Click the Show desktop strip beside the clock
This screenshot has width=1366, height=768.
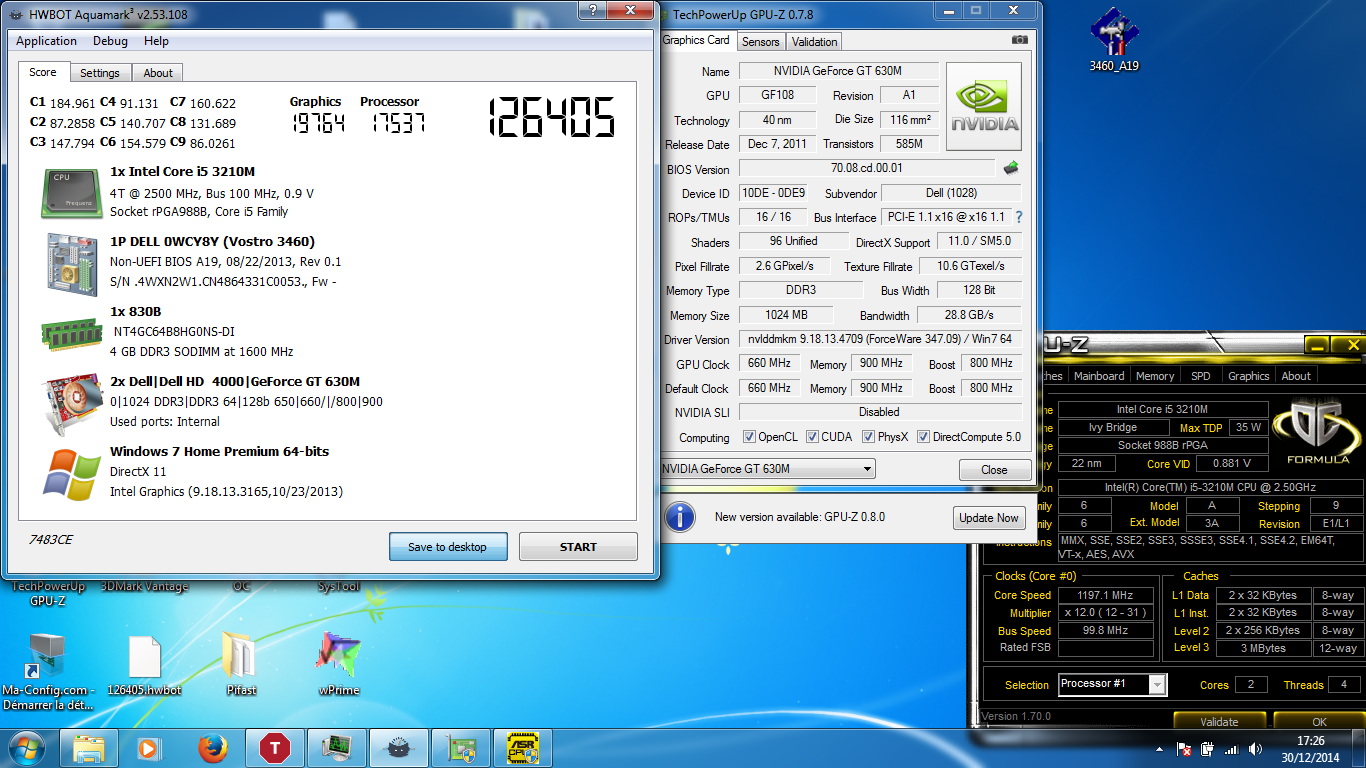[1358, 748]
